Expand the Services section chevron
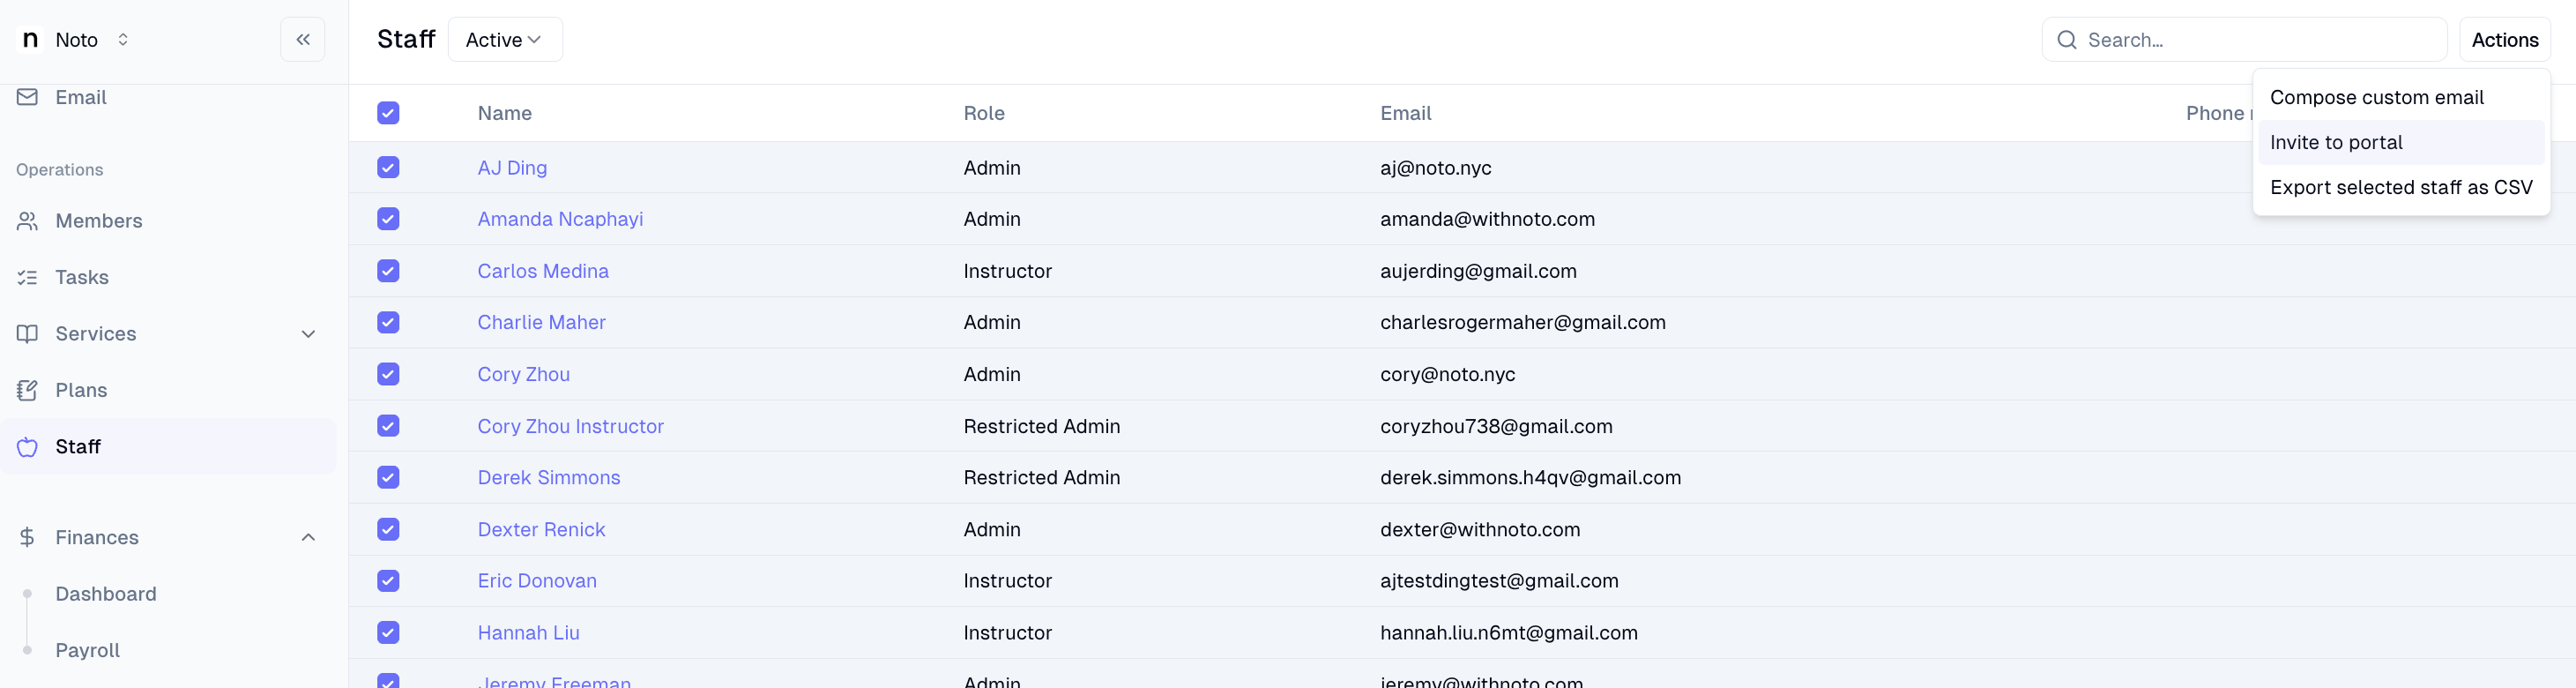Image resolution: width=2576 pixels, height=688 pixels. coord(308,334)
